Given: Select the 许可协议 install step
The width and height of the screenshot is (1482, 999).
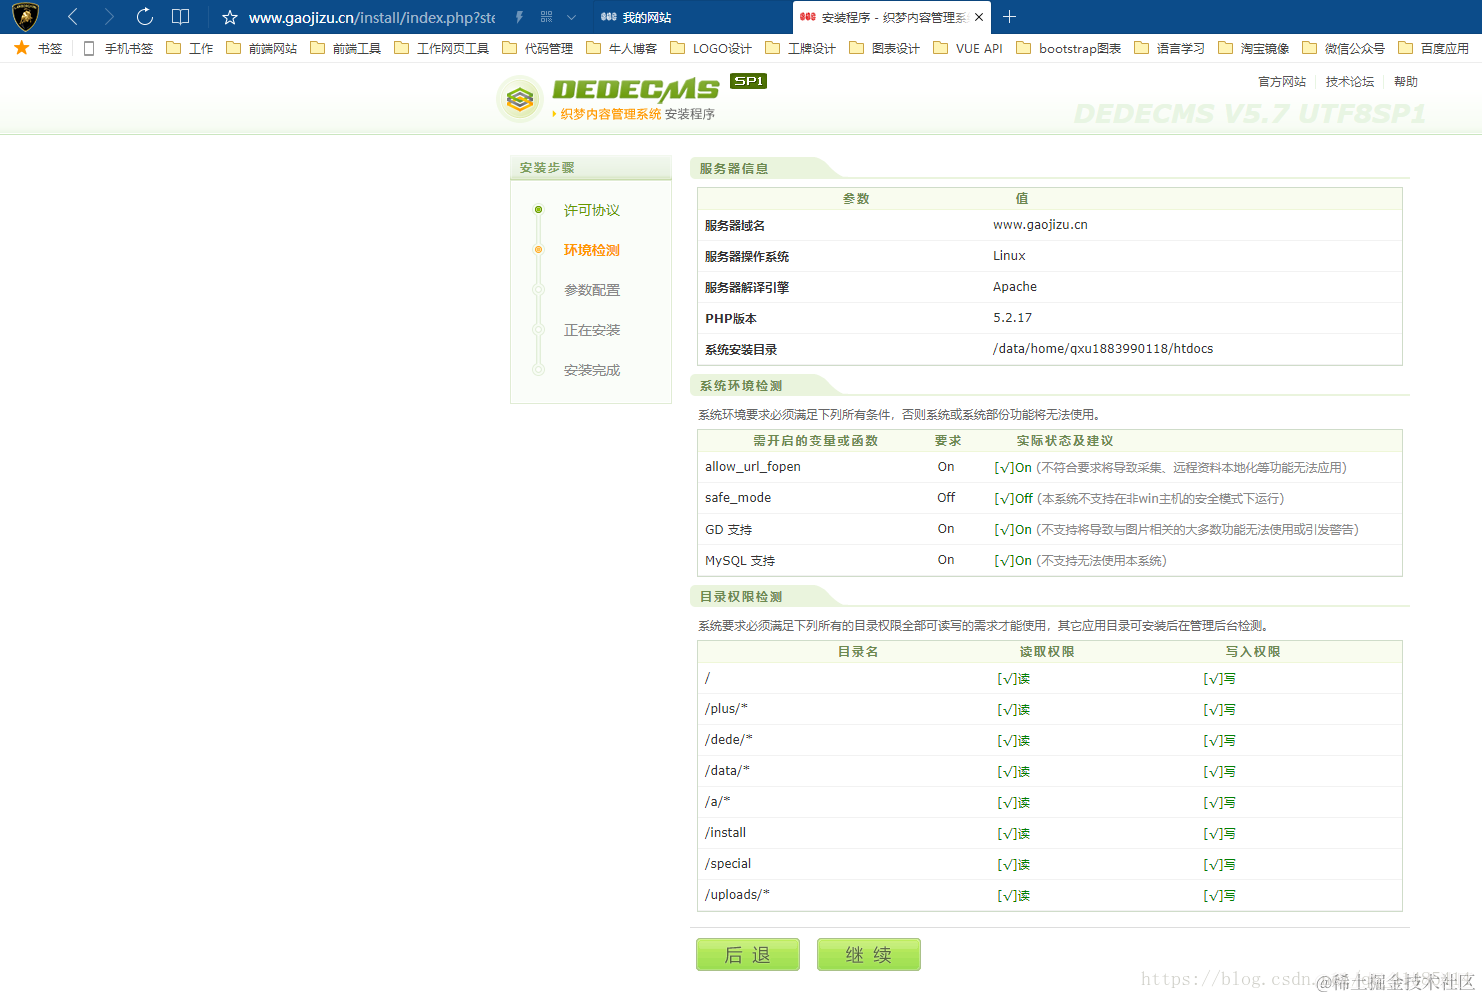Looking at the screenshot, I should pyautogui.click(x=592, y=210).
